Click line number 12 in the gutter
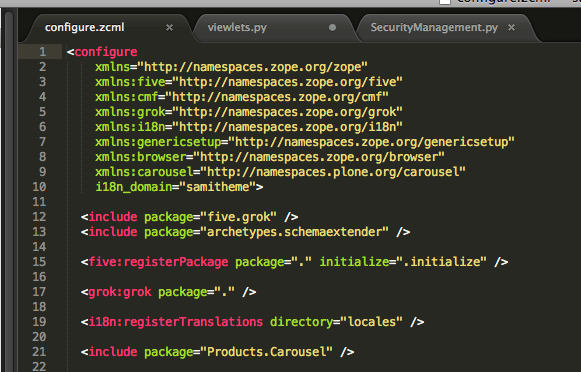The image size is (581, 372). (x=39, y=217)
